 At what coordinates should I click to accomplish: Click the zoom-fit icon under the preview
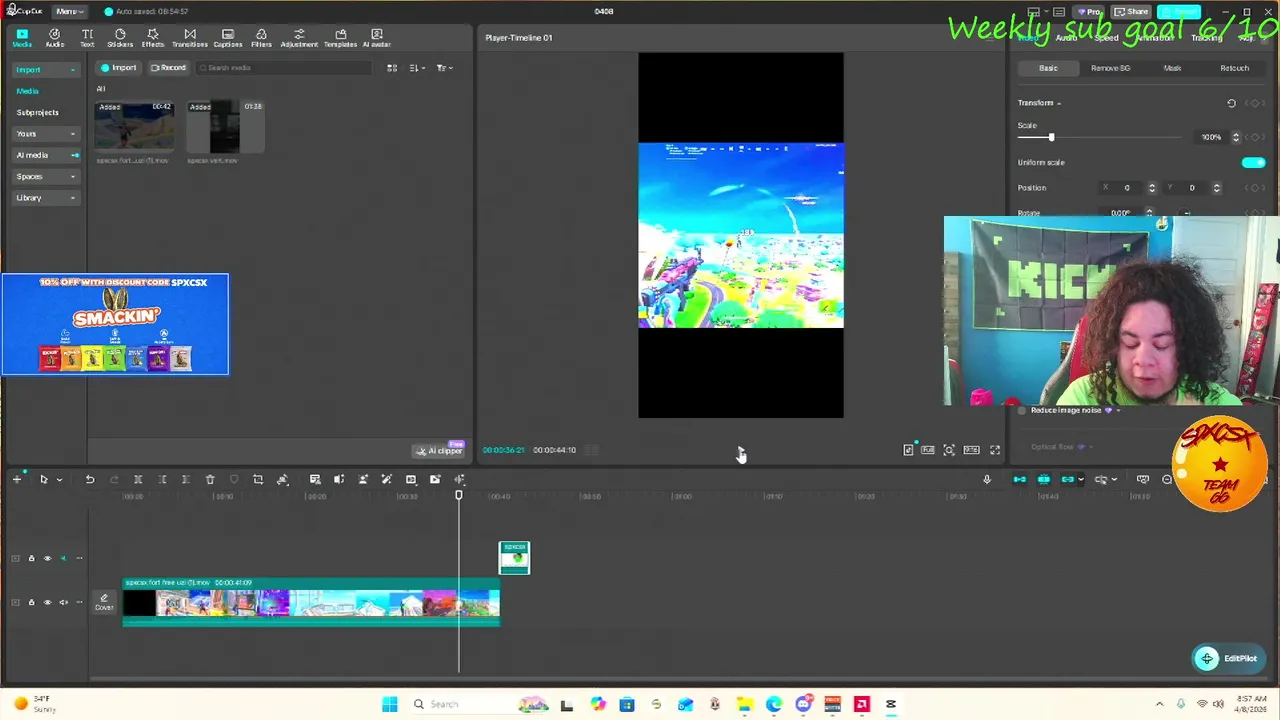949,450
